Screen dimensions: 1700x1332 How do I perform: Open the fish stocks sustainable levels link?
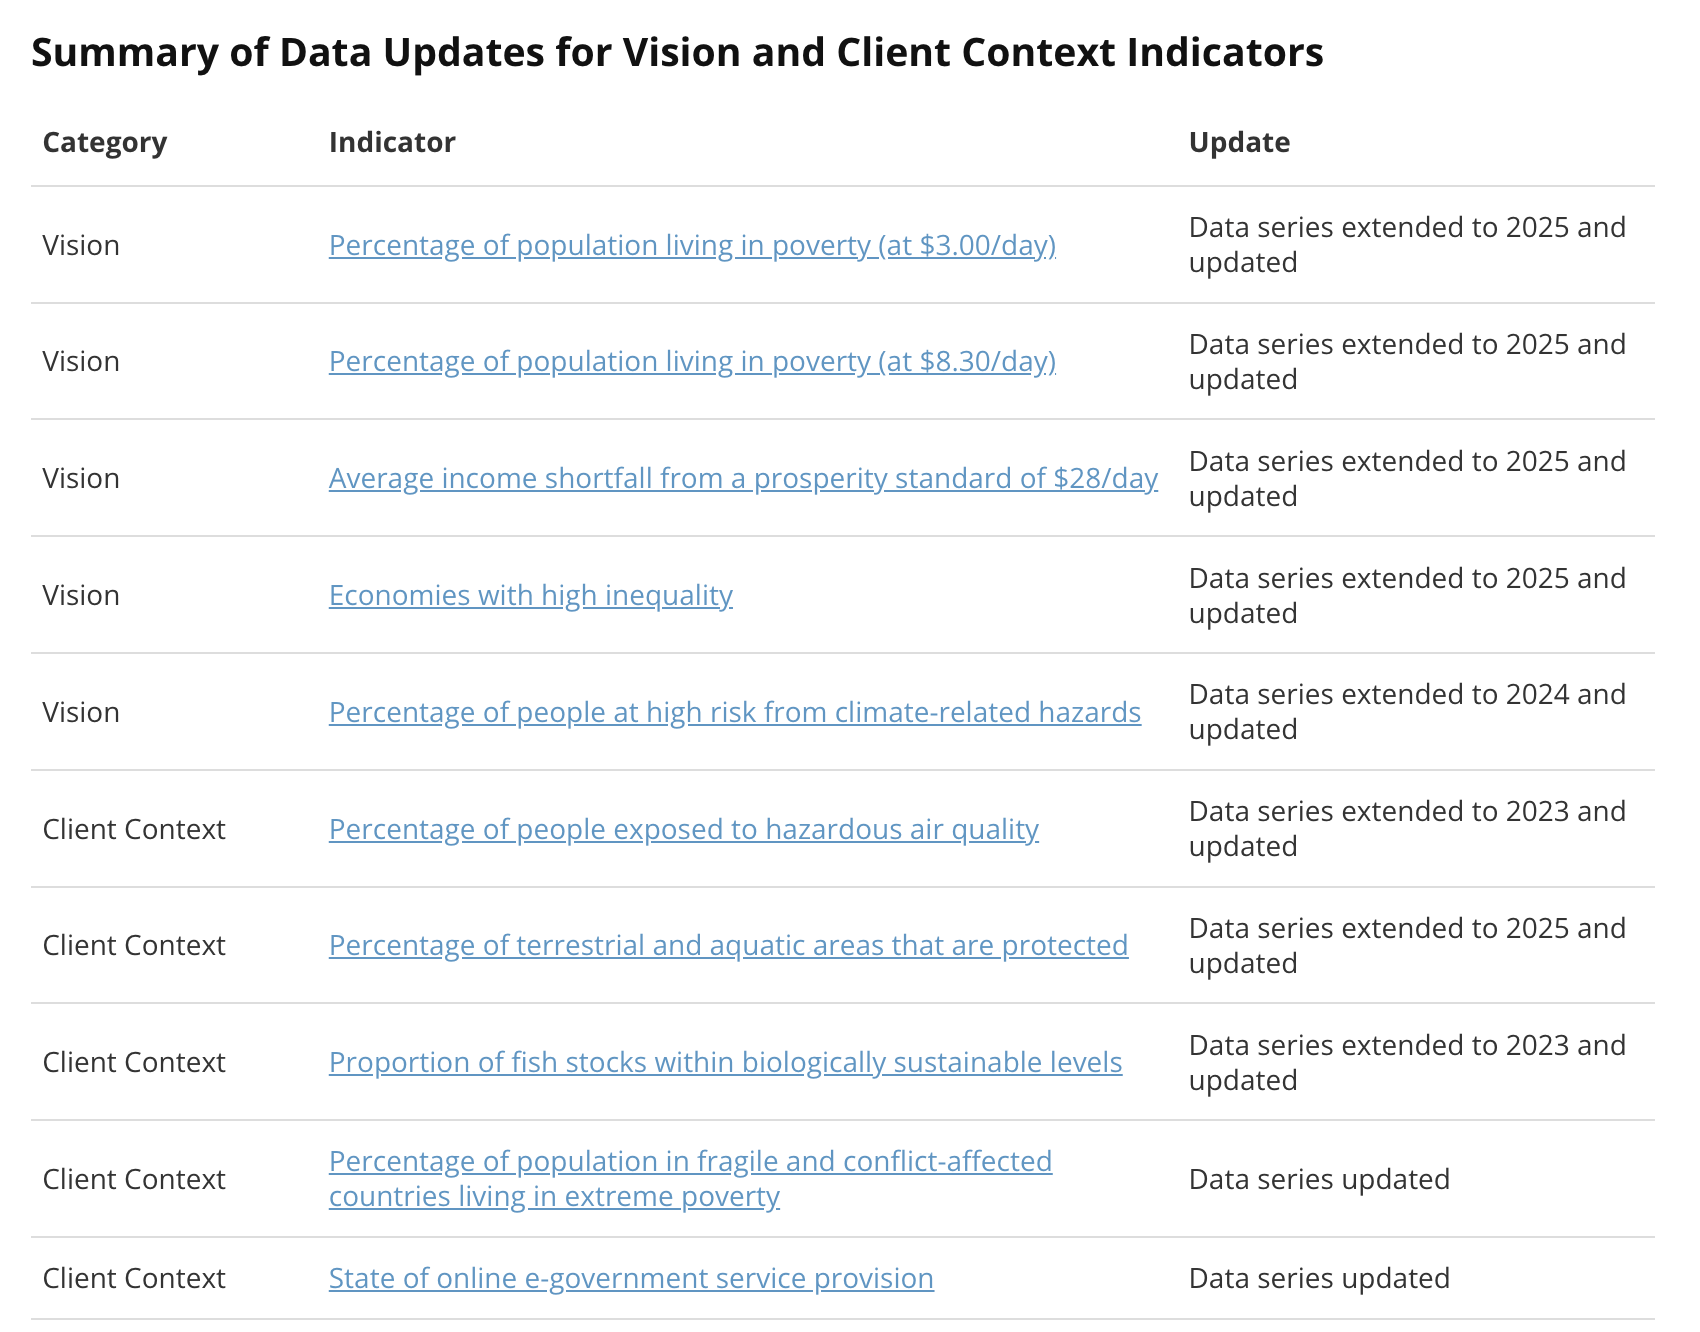725,1062
